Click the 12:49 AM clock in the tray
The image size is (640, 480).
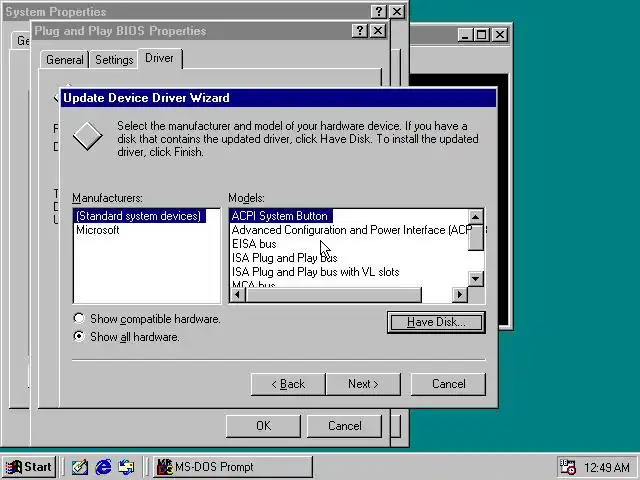pos(607,467)
